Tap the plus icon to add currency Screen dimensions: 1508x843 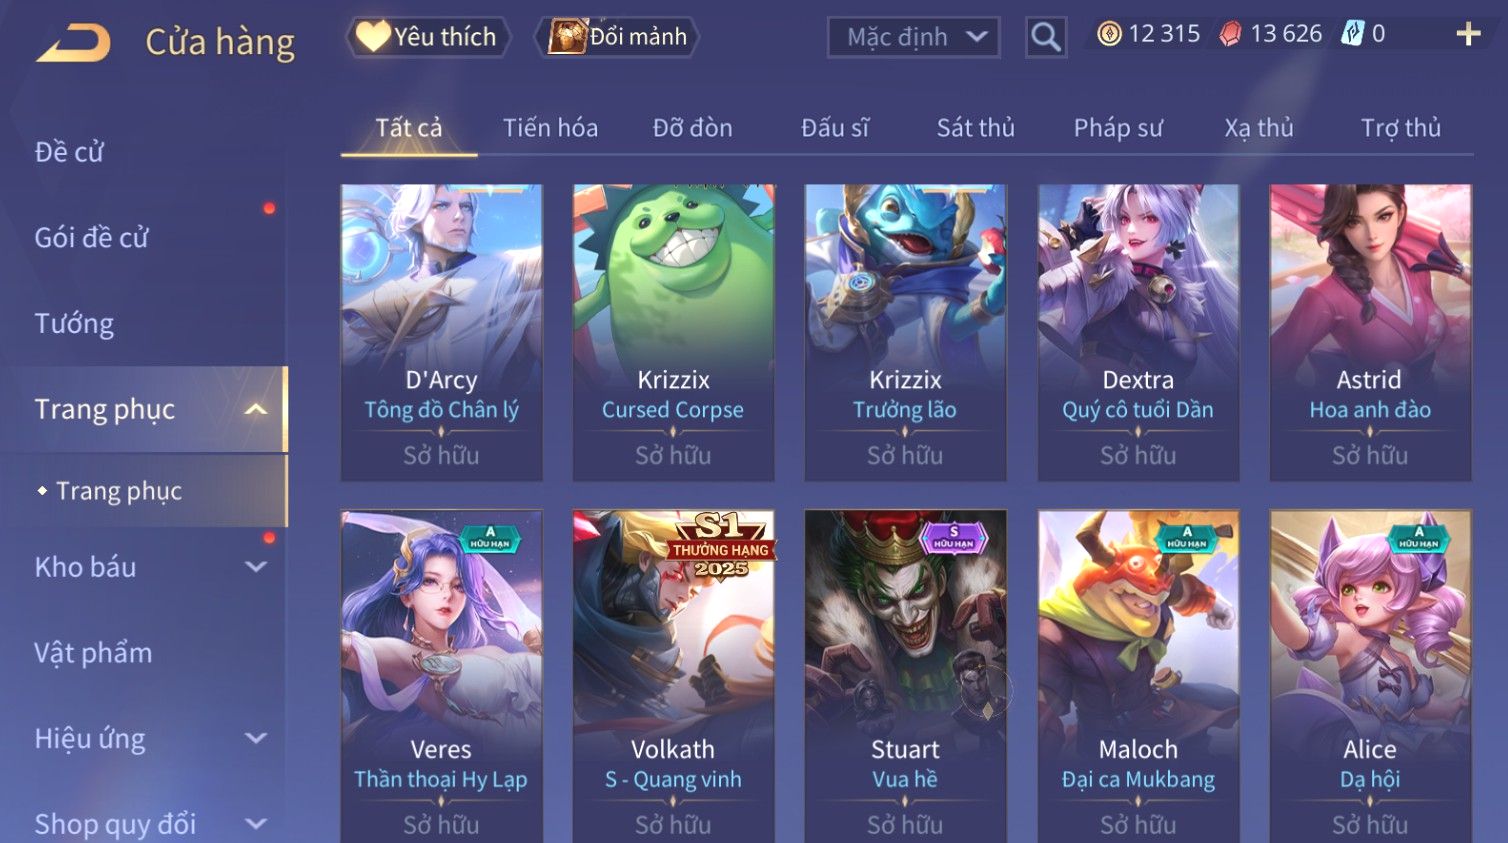click(x=1468, y=34)
